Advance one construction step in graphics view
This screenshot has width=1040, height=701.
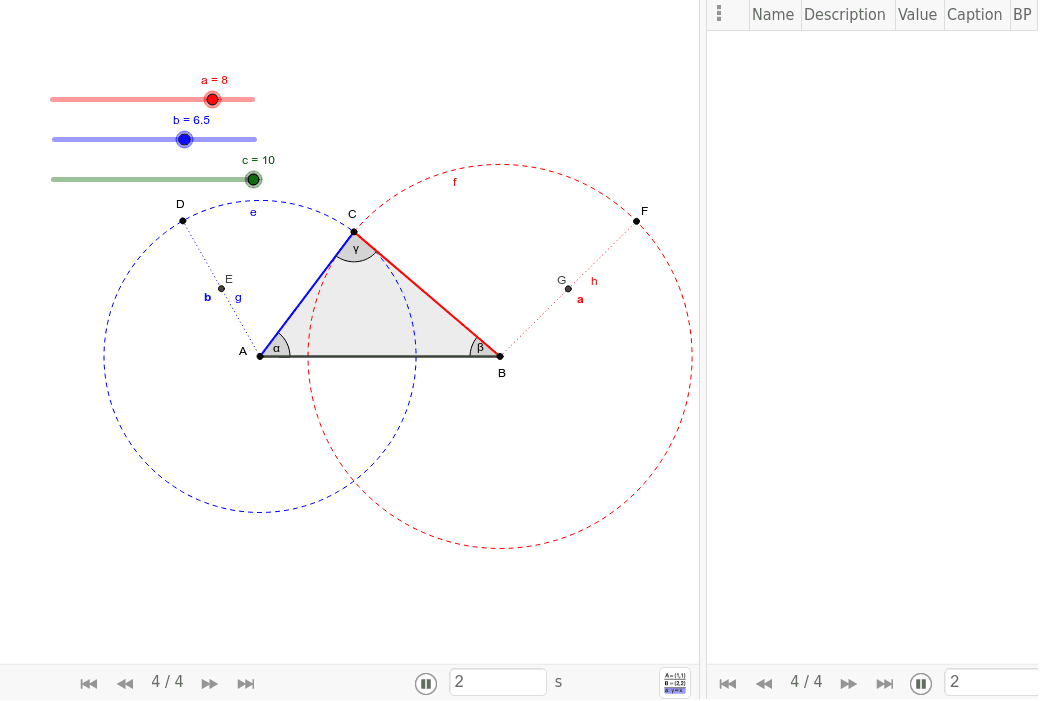pos(210,684)
